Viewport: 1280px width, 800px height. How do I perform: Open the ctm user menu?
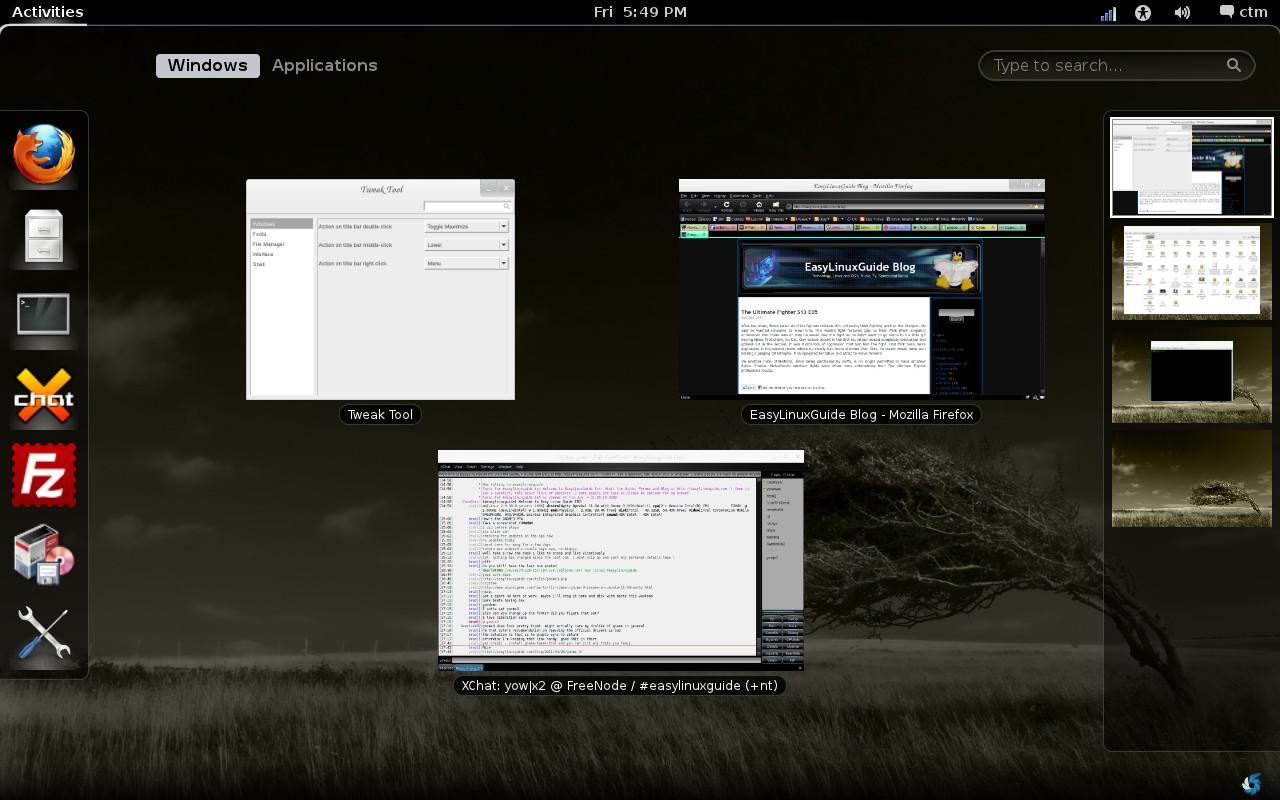coord(1244,12)
